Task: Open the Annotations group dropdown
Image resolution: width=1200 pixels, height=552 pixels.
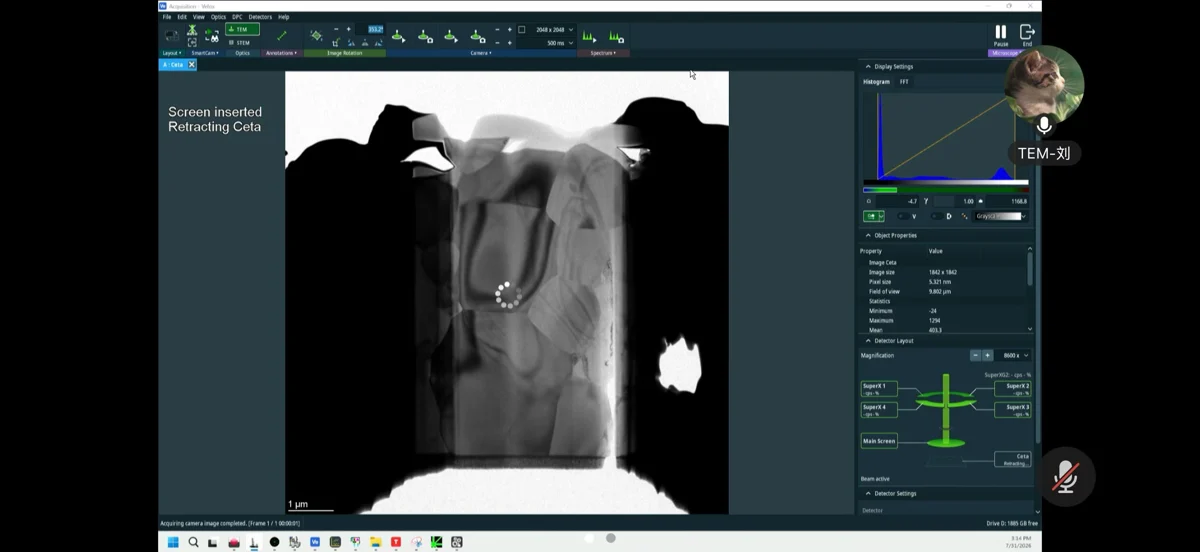Action: click(283, 53)
